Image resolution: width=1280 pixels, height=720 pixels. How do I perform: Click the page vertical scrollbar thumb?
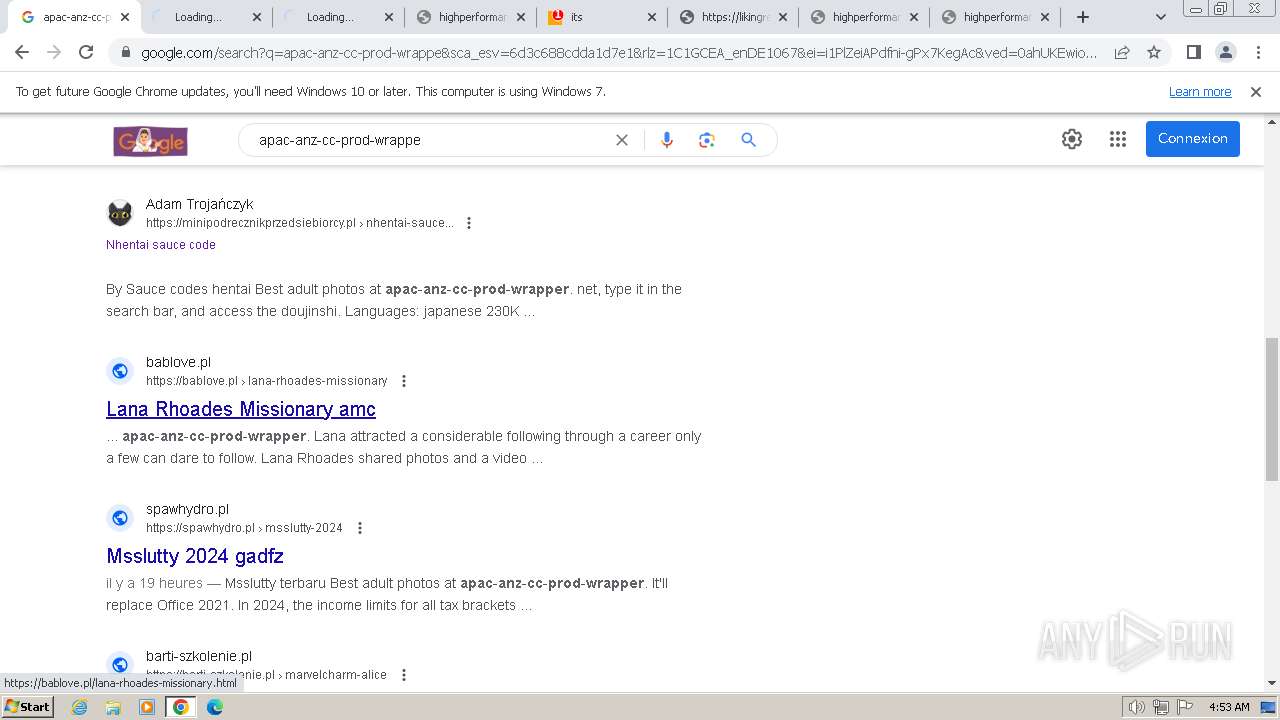click(1271, 408)
